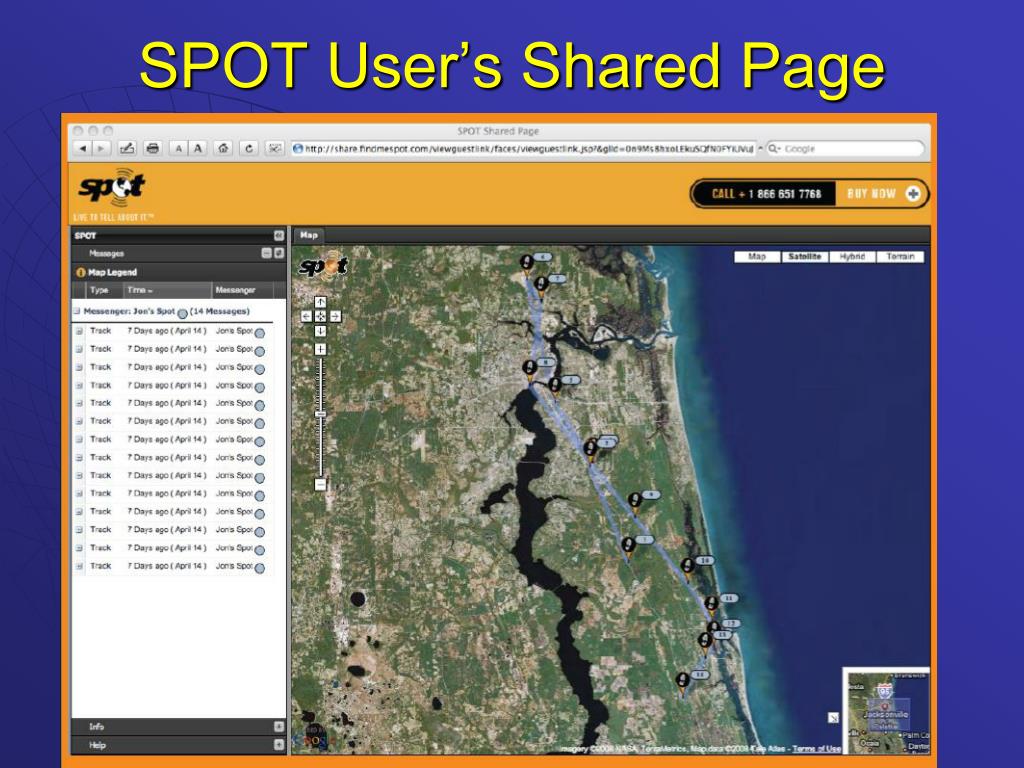Focus the Google search box
The image size is (1024, 768).
(x=846, y=149)
